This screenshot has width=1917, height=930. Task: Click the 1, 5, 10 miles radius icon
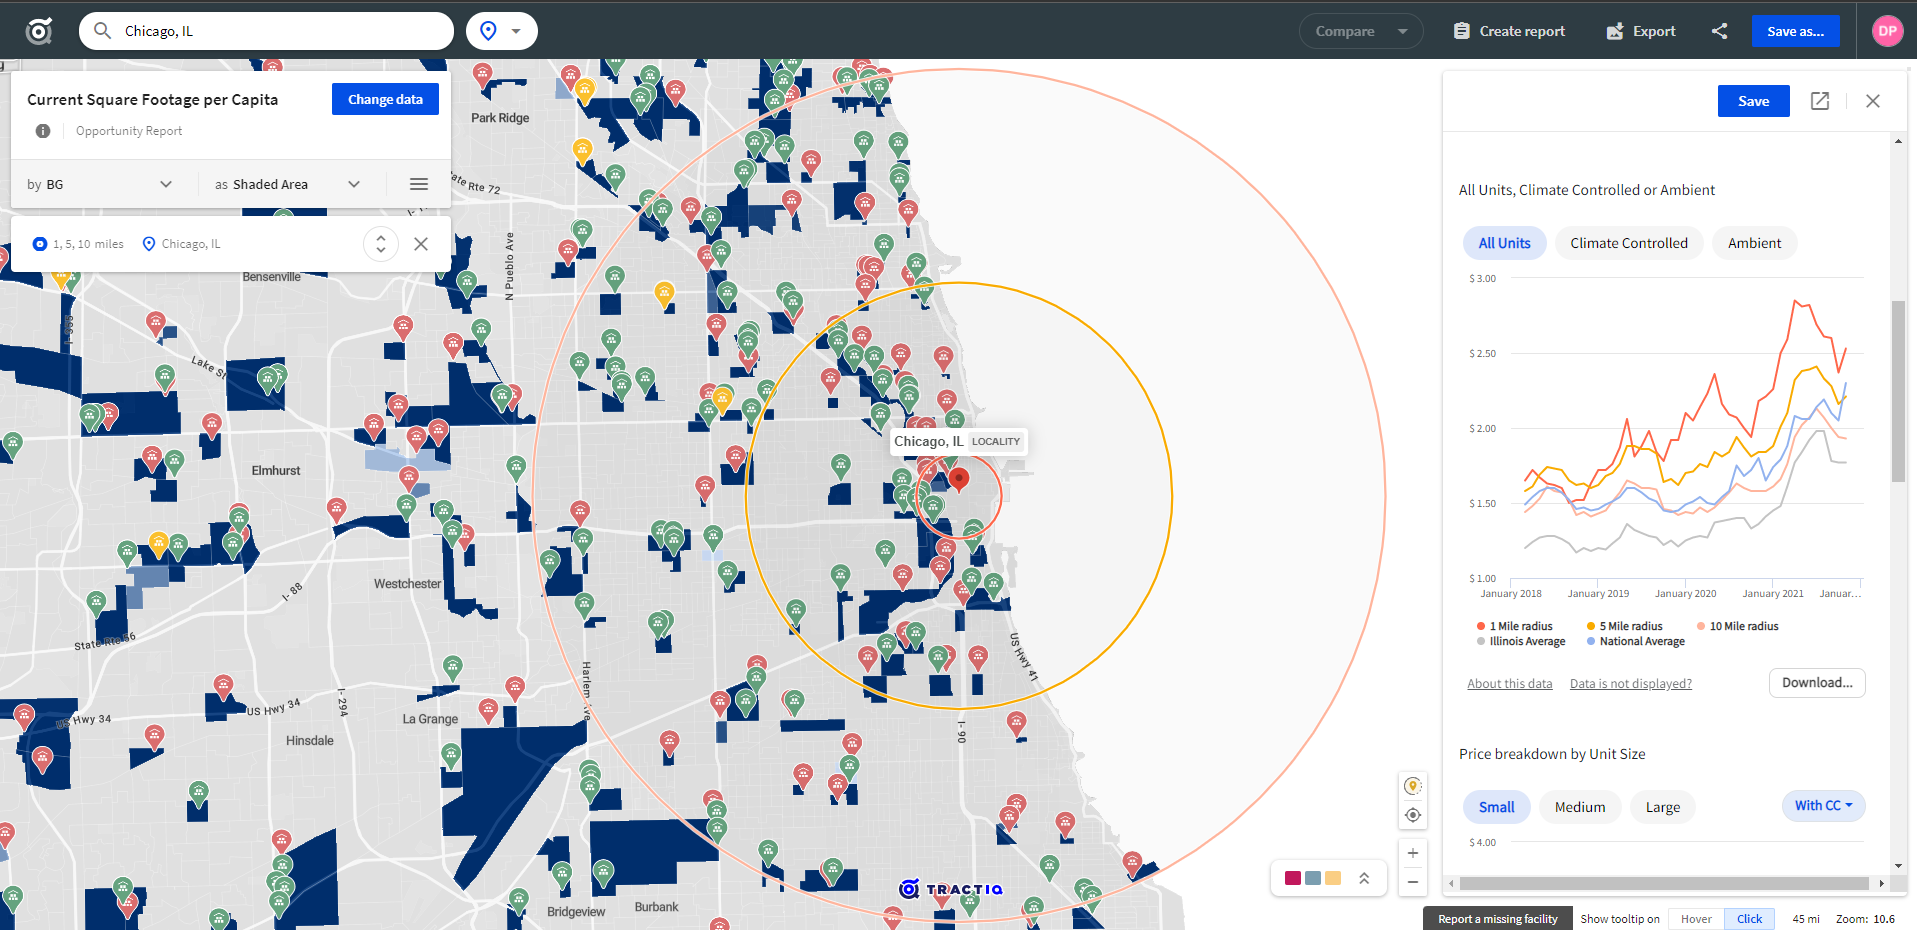[40, 244]
